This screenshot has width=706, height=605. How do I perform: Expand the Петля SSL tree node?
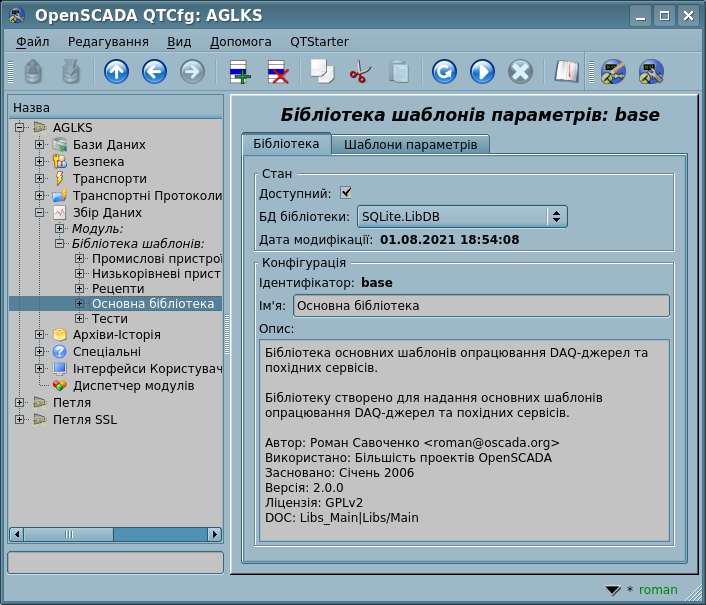19,420
